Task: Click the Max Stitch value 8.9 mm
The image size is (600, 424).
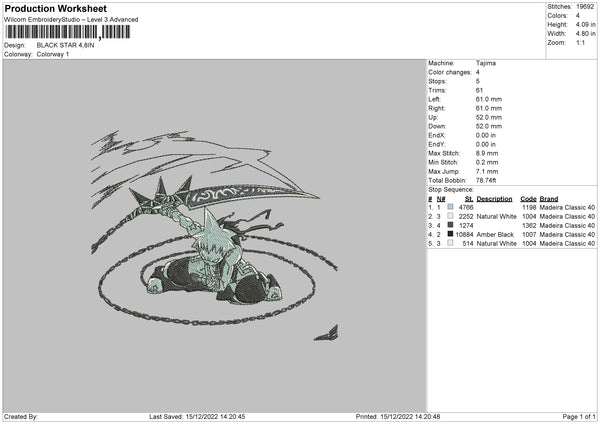Action: click(487, 153)
